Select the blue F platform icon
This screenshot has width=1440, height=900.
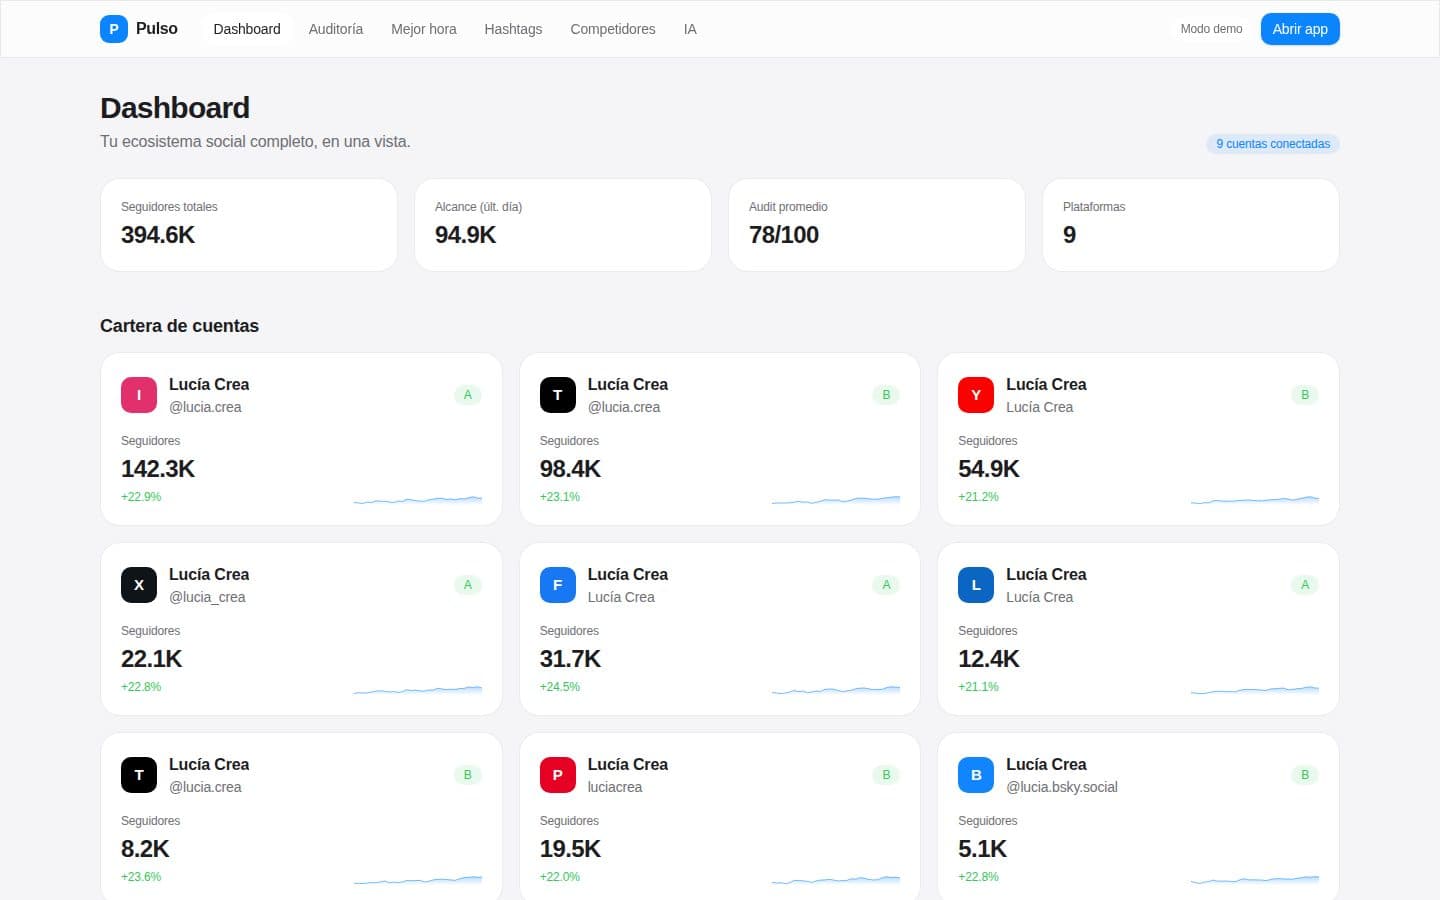tap(558, 585)
